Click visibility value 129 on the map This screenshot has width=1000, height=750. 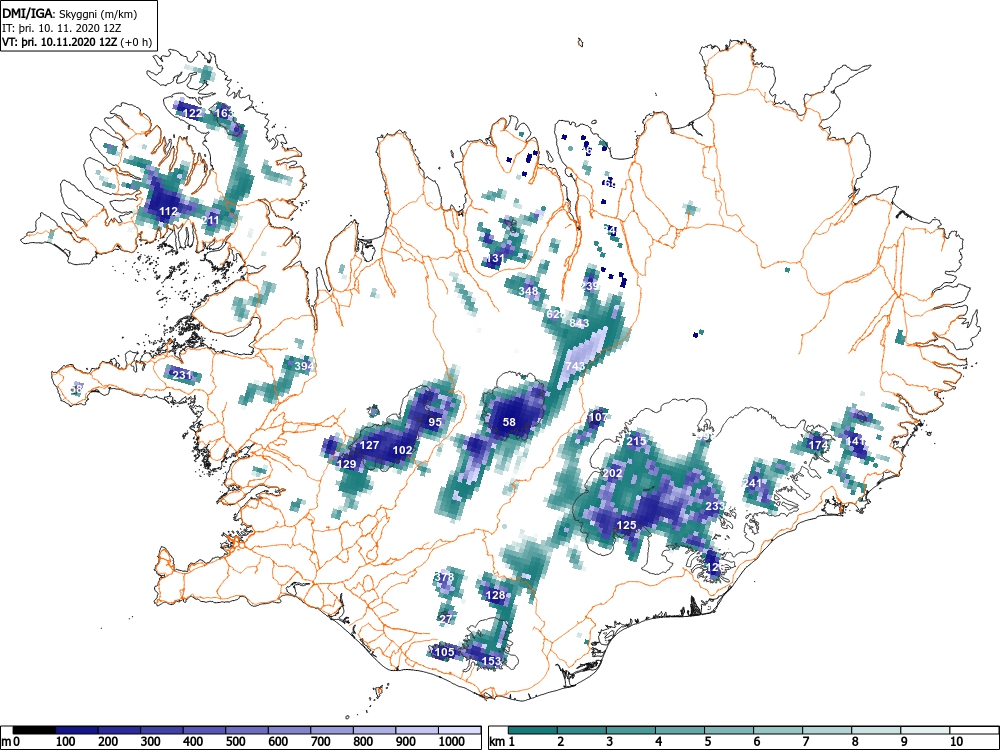point(346,464)
